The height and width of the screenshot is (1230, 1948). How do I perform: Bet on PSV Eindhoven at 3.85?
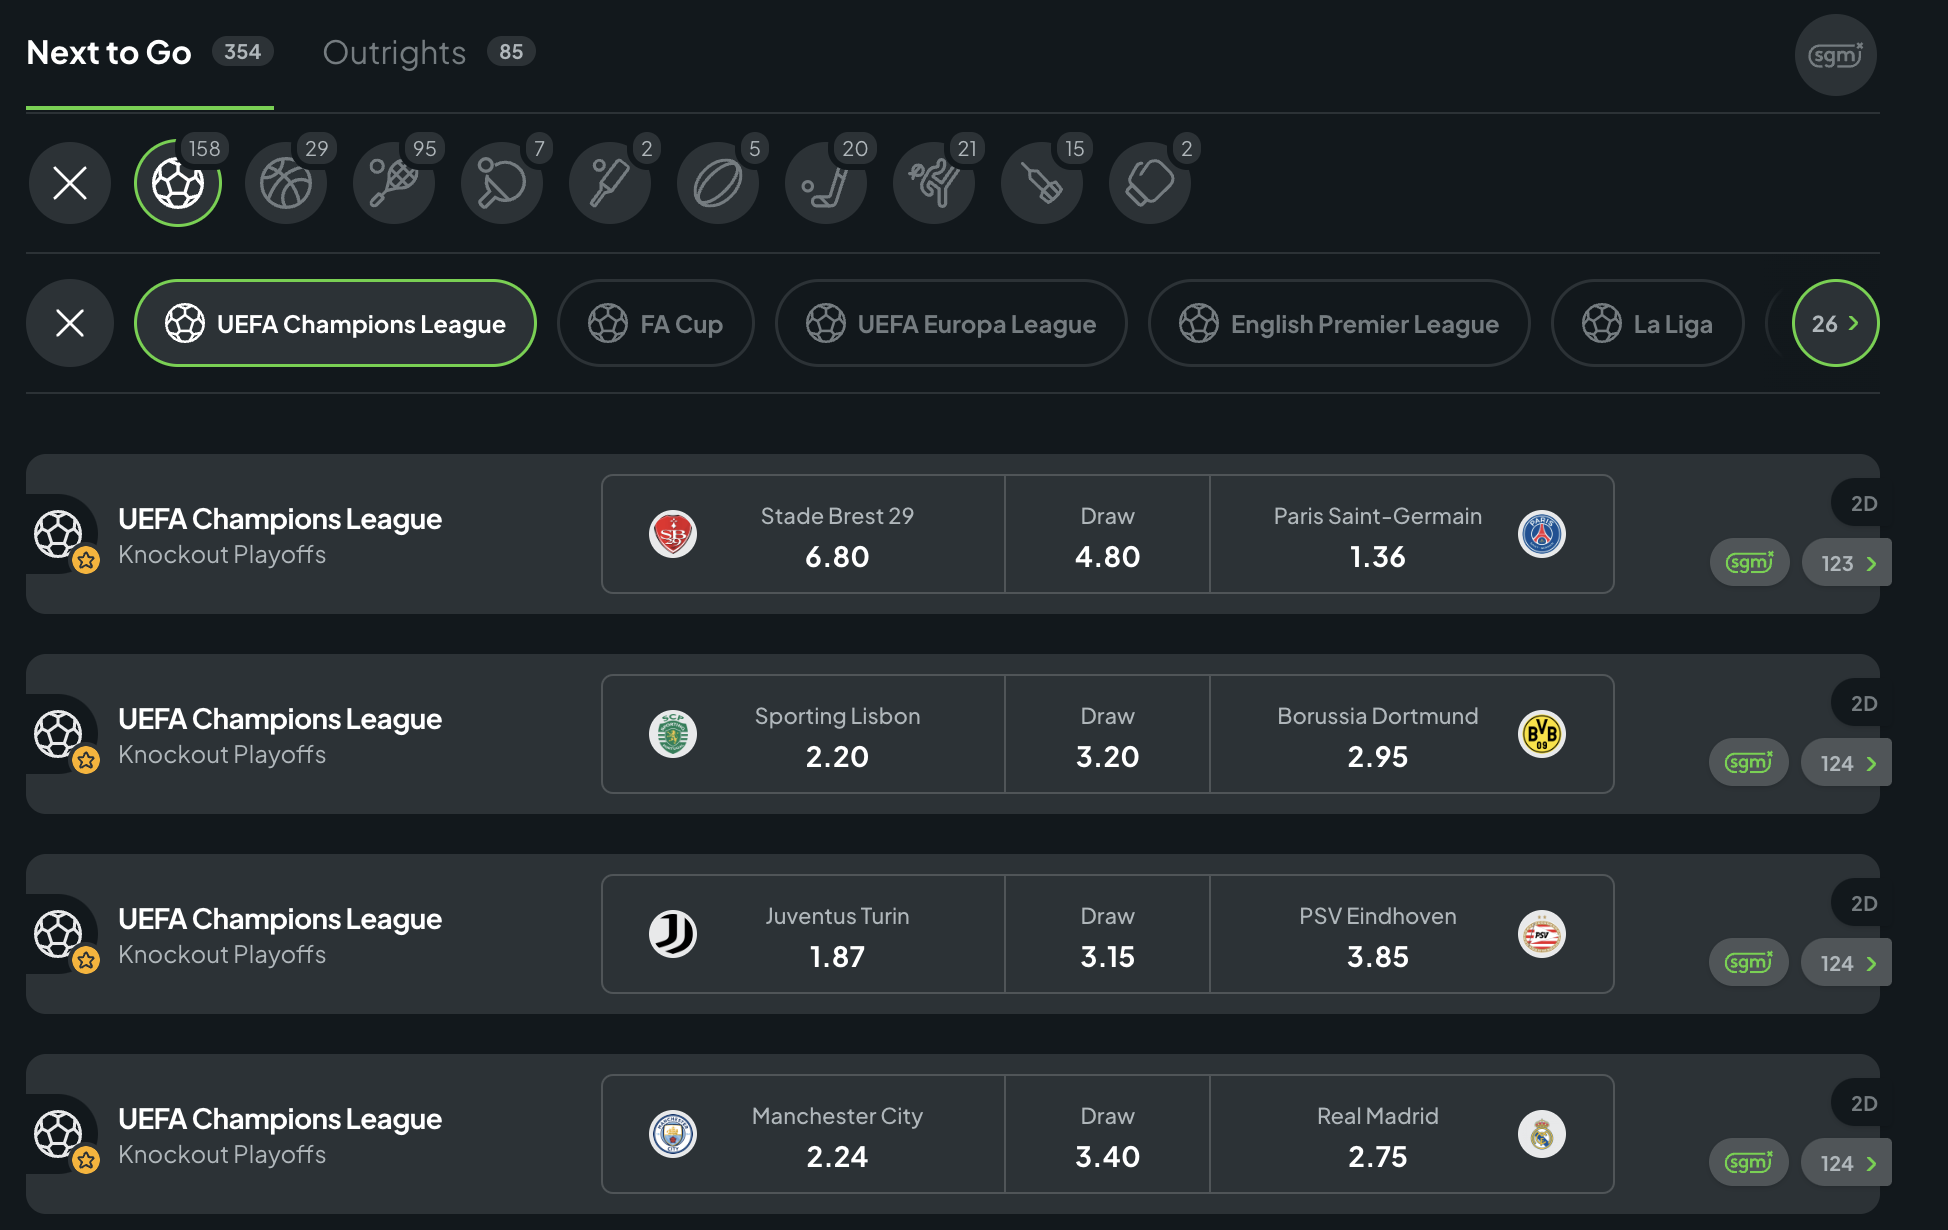click(x=1412, y=934)
